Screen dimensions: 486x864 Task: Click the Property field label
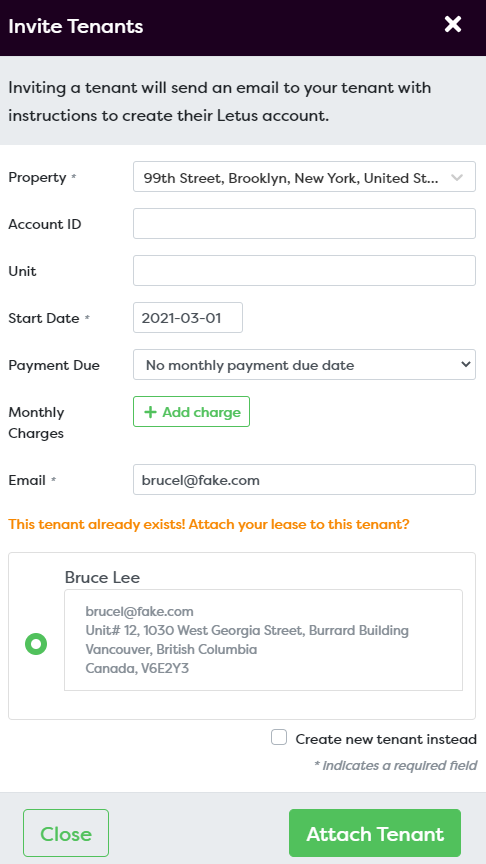pos(37,177)
